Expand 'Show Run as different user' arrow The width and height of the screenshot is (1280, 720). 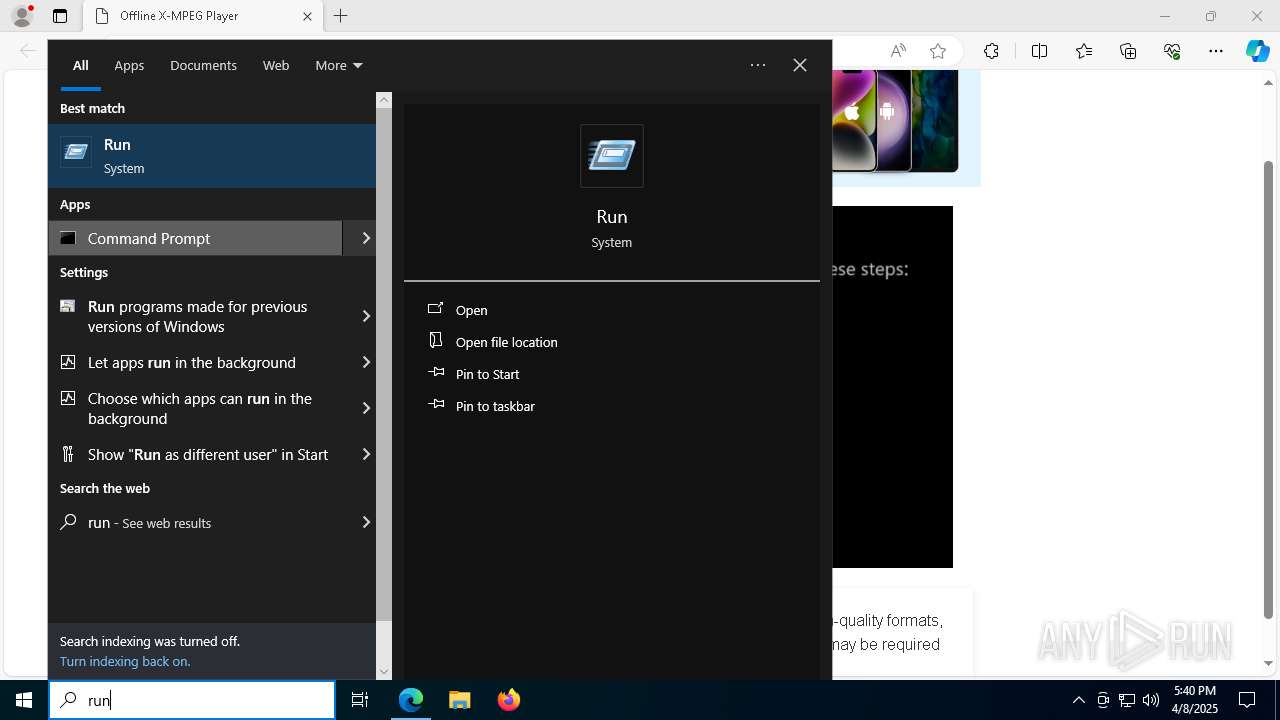tap(366, 454)
